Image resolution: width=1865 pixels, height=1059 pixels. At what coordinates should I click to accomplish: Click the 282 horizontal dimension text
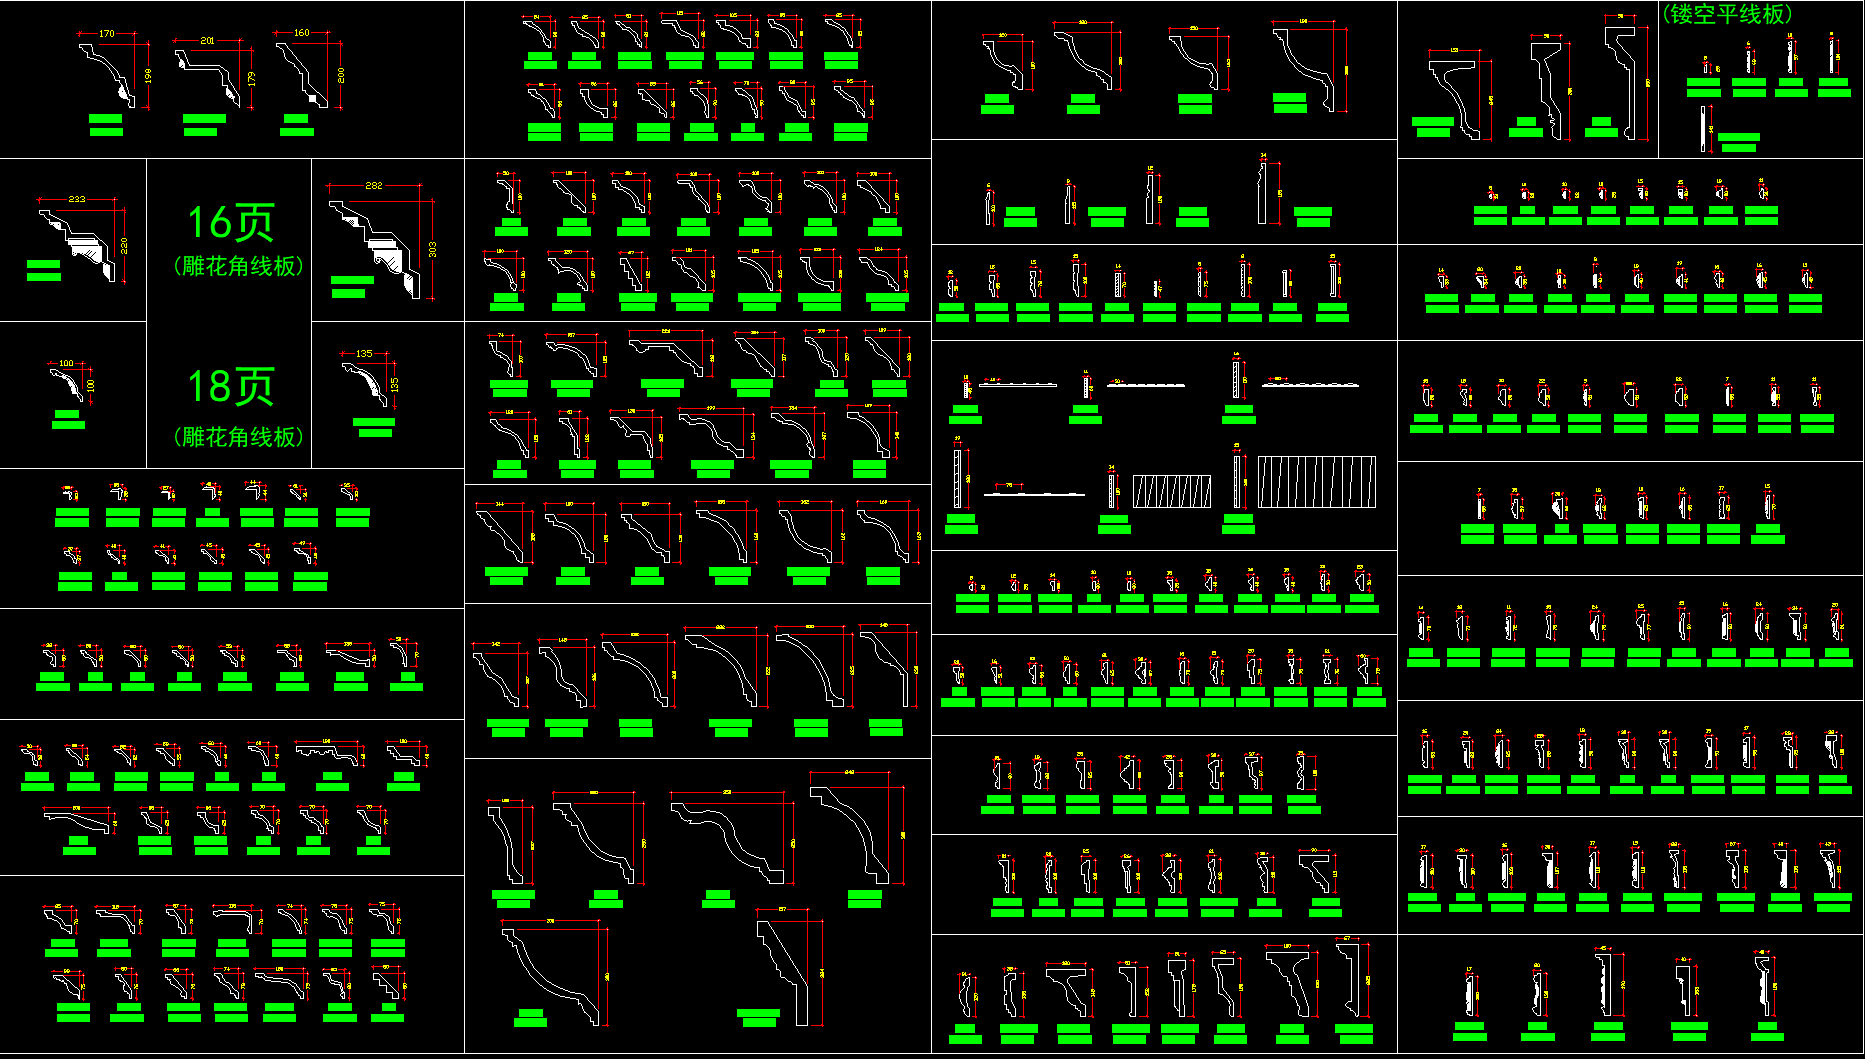pos(374,186)
